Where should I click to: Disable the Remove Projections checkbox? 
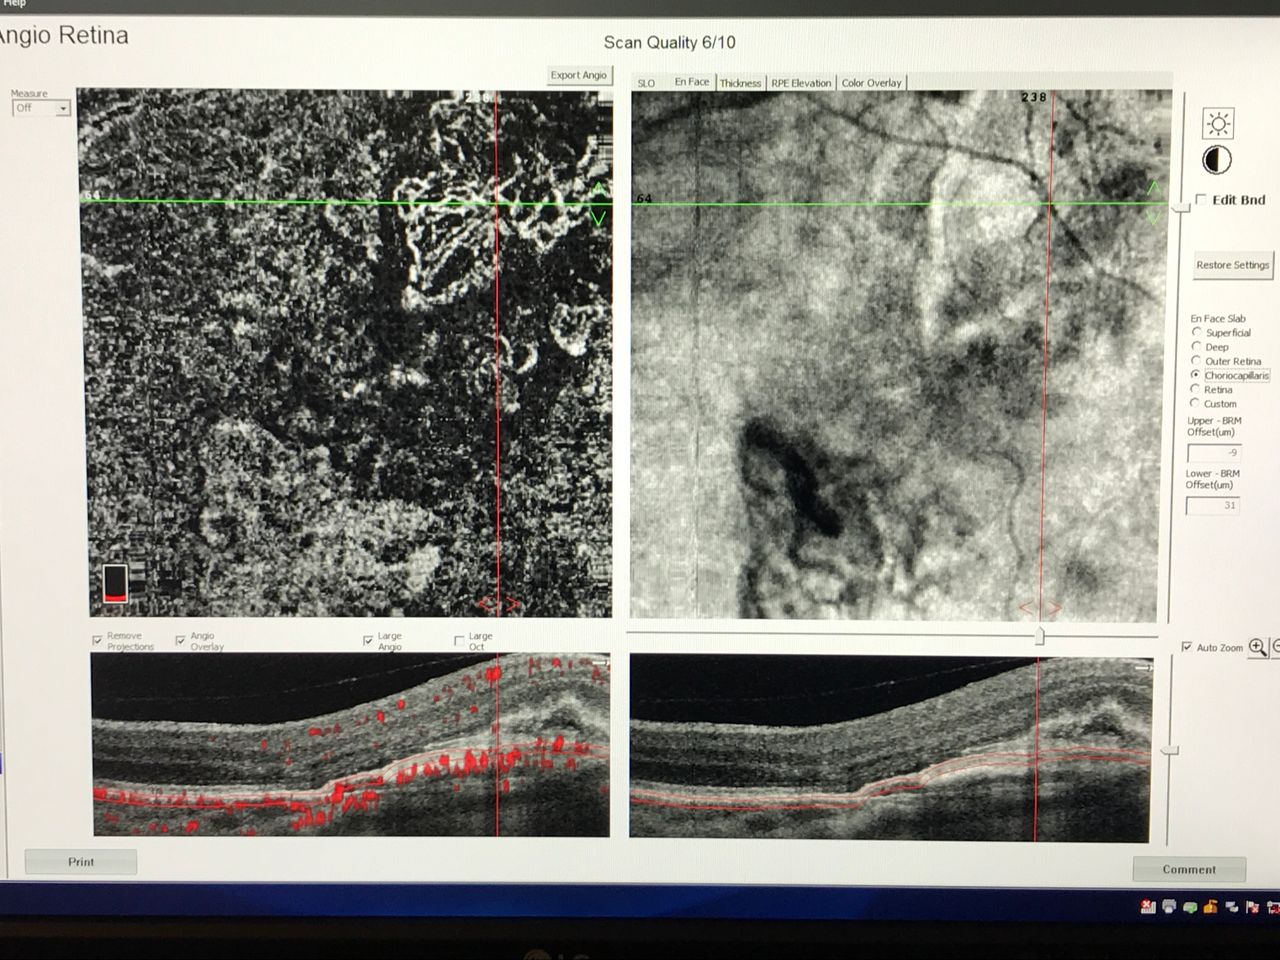coord(98,640)
